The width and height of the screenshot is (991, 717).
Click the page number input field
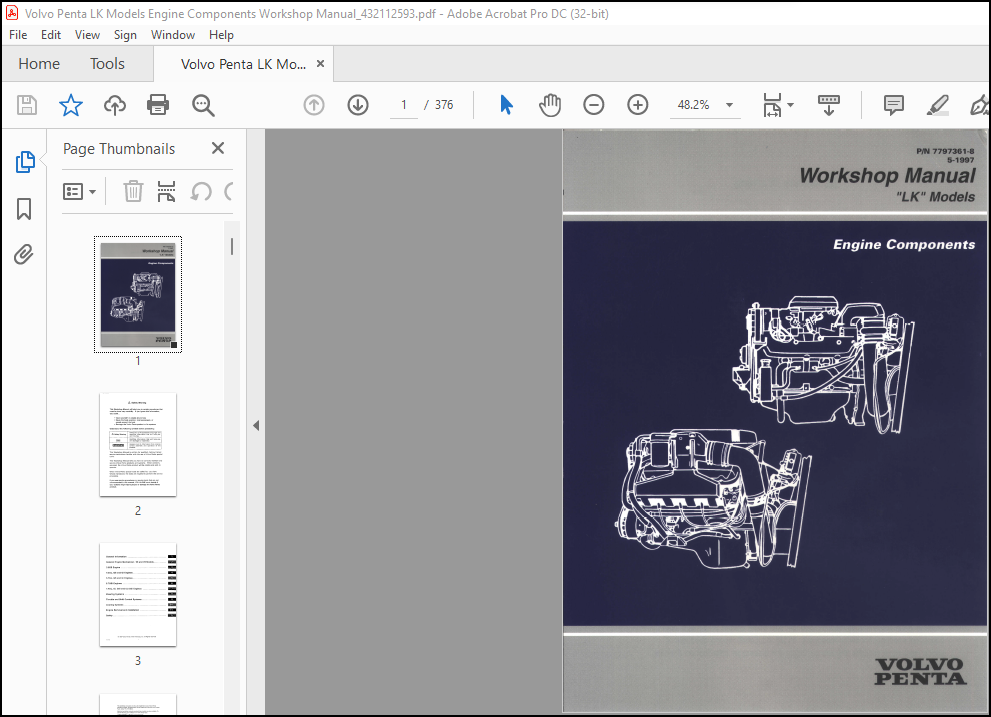403,105
